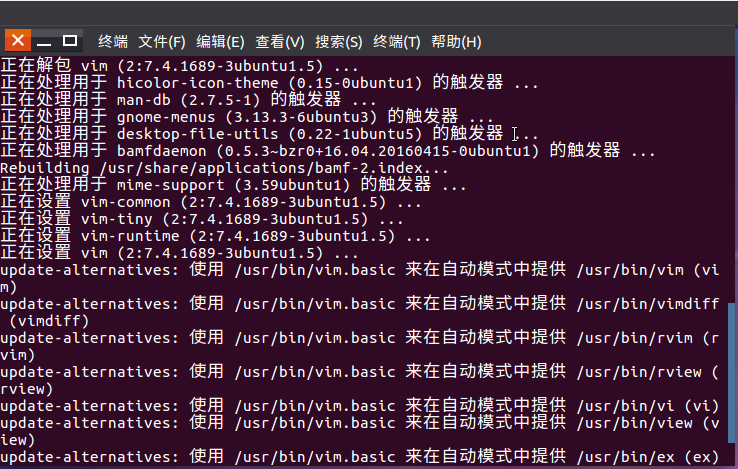The image size is (738, 469).
Task: Click the Rebuilding bamf-2.index line
Action: point(224,168)
